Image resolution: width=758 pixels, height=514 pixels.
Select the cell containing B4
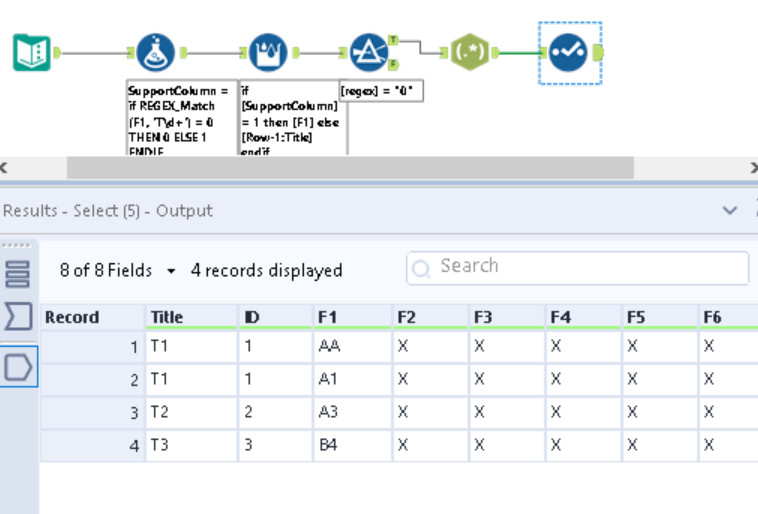click(x=328, y=444)
